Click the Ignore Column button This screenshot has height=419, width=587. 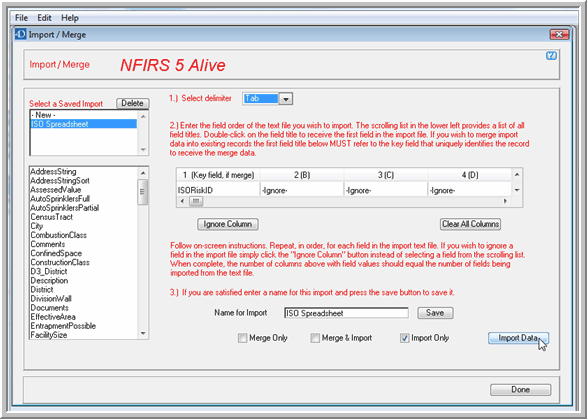point(228,224)
